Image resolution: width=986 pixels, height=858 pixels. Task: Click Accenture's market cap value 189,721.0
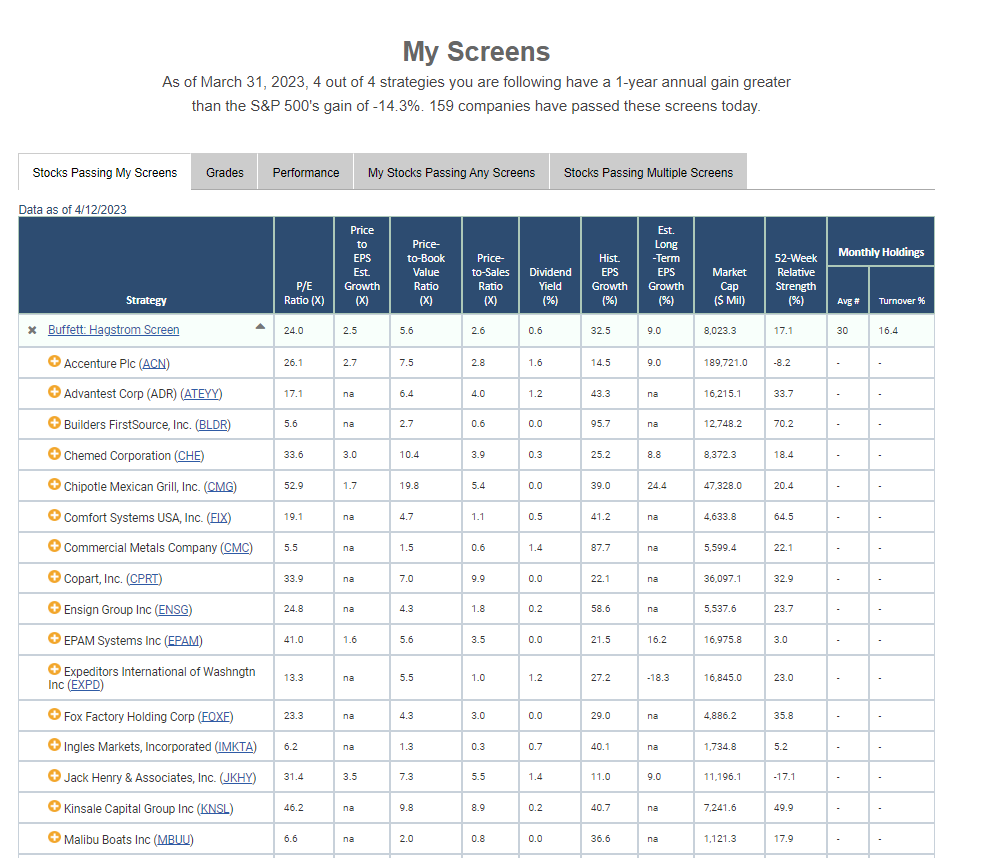(x=726, y=363)
